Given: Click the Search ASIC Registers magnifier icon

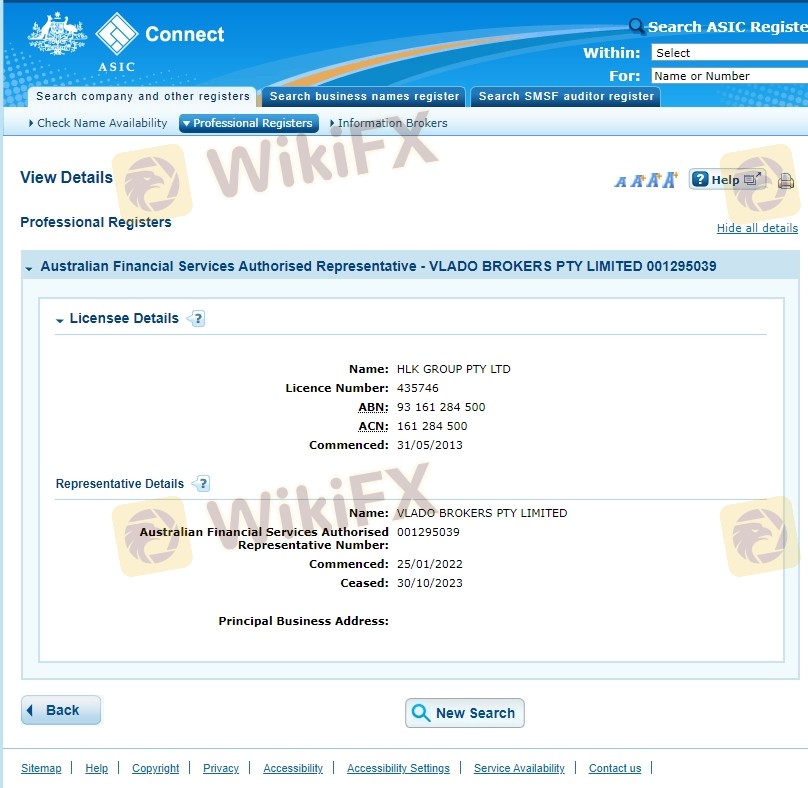Looking at the screenshot, I should click(636, 27).
